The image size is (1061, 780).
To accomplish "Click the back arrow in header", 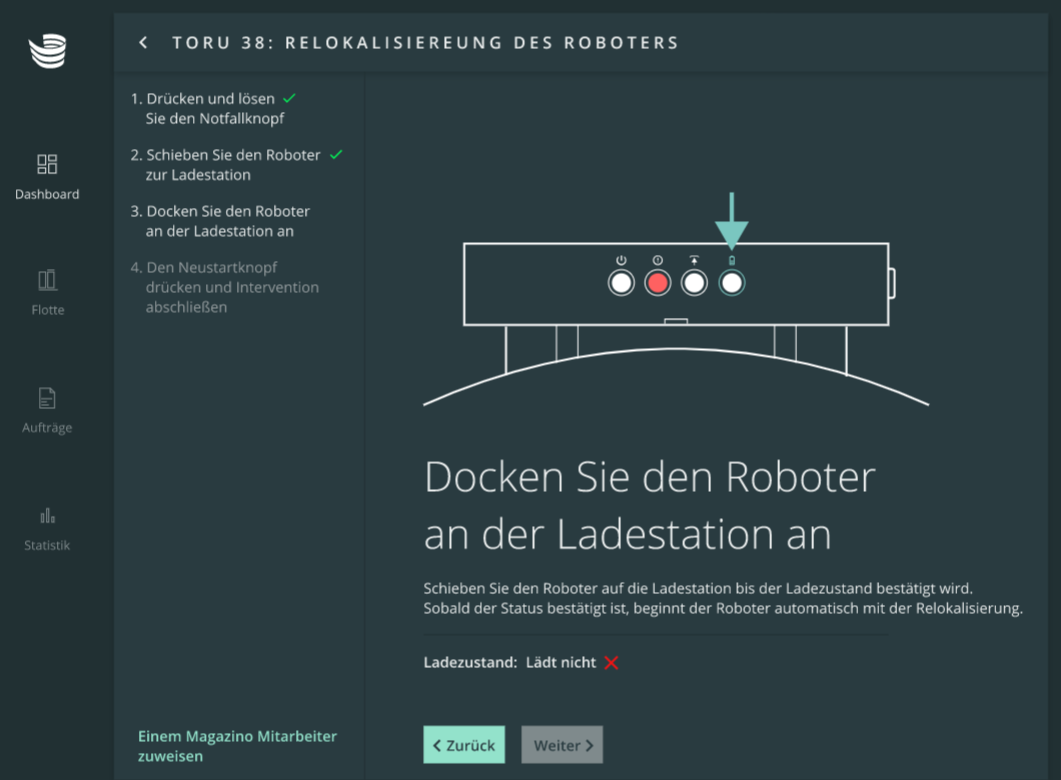I will click(144, 43).
